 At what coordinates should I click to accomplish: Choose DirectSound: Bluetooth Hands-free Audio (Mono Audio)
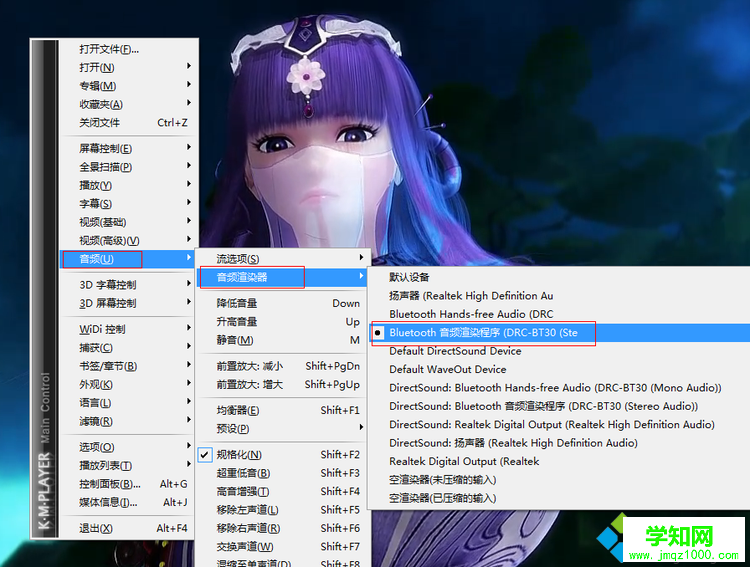(560, 388)
